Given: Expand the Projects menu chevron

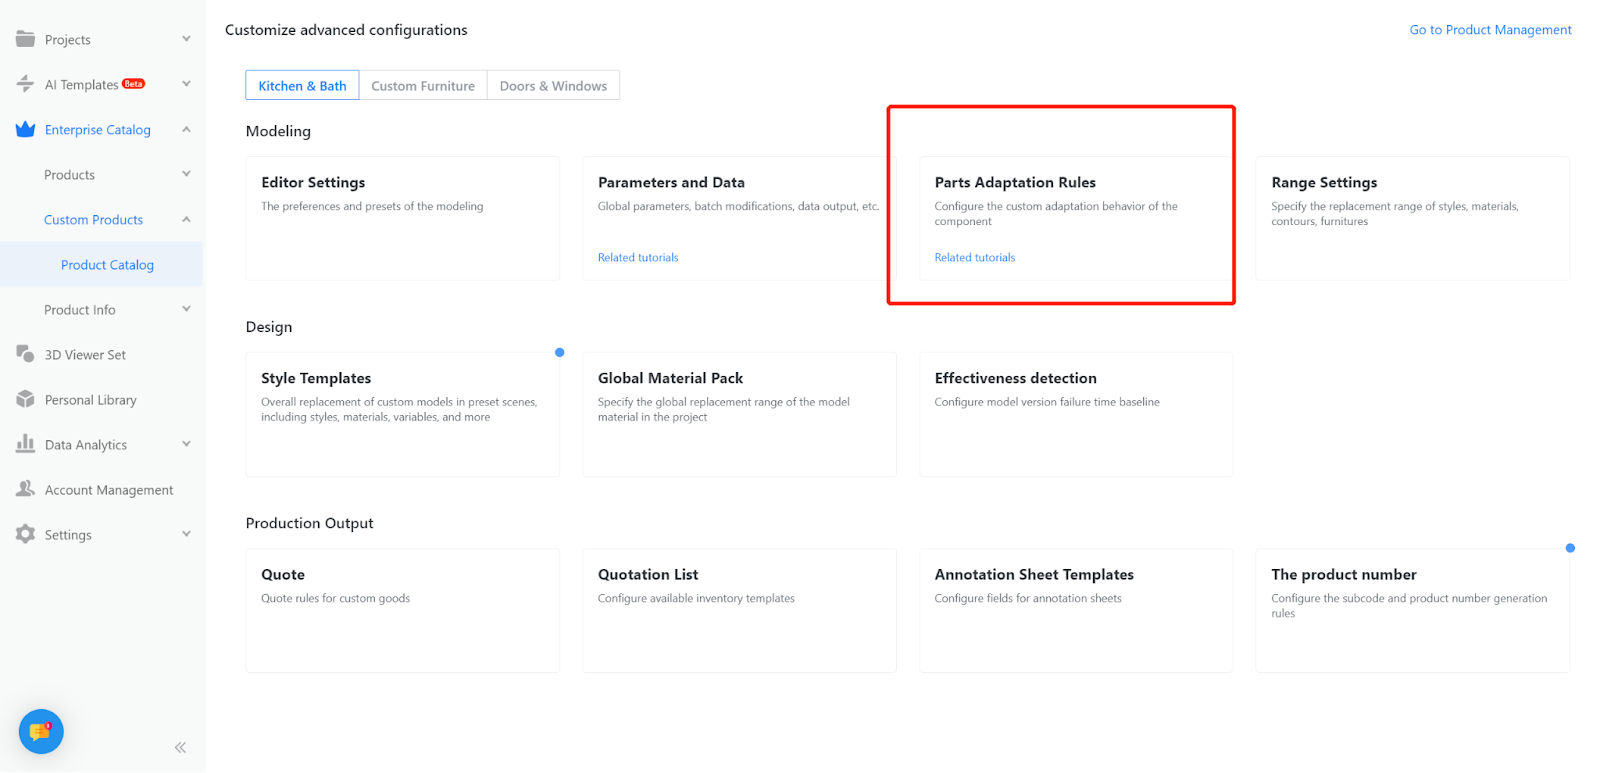Looking at the screenshot, I should click(x=186, y=39).
